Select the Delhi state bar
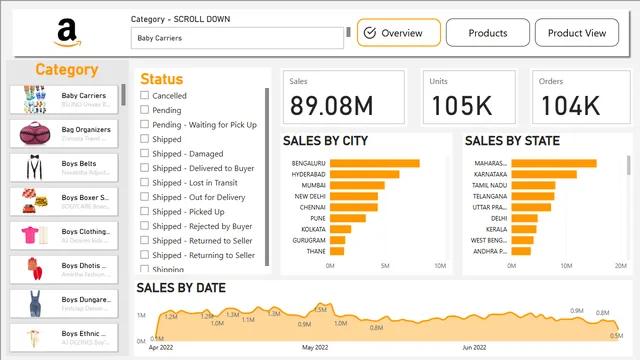 524,218
